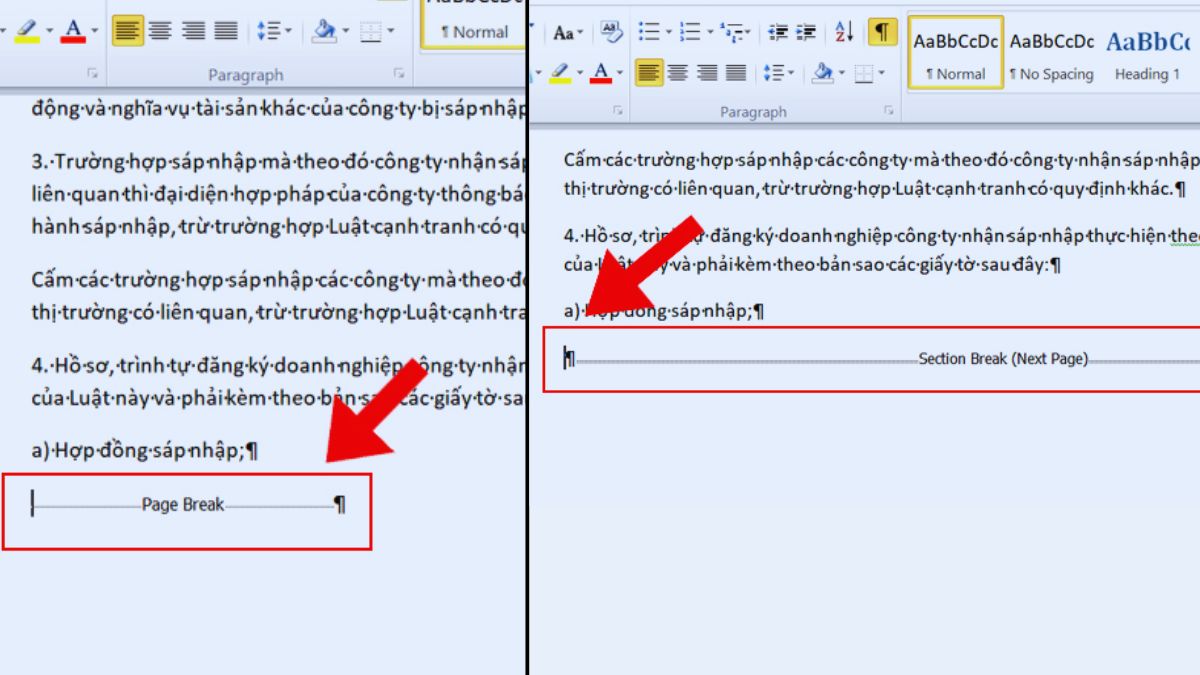Apply yellow text highlight in left window
The width and height of the screenshot is (1200, 675).
tap(27, 31)
